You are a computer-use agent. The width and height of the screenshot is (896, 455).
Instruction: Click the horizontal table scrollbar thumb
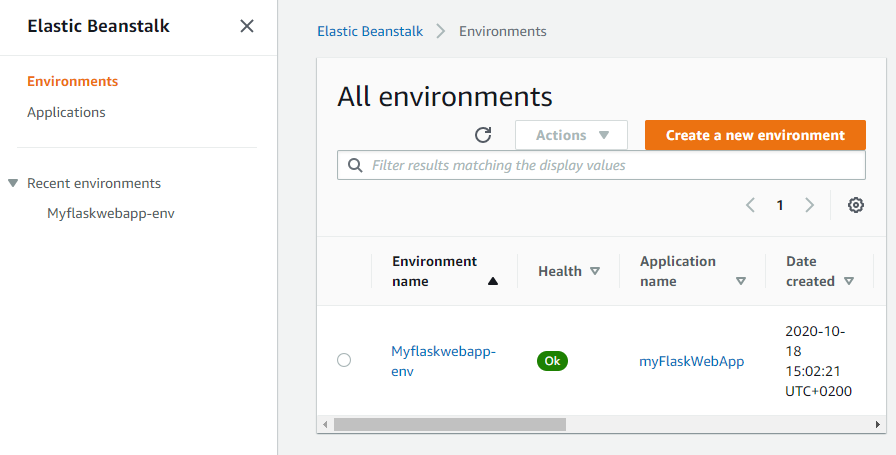[450, 424]
